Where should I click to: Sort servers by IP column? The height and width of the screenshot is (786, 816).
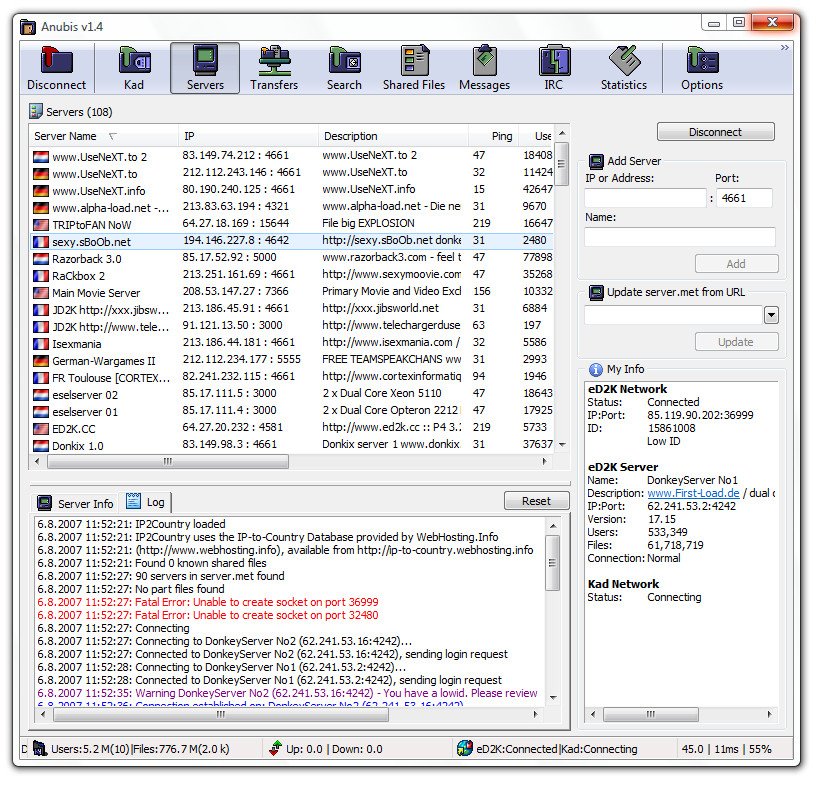click(x=248, y=136)
